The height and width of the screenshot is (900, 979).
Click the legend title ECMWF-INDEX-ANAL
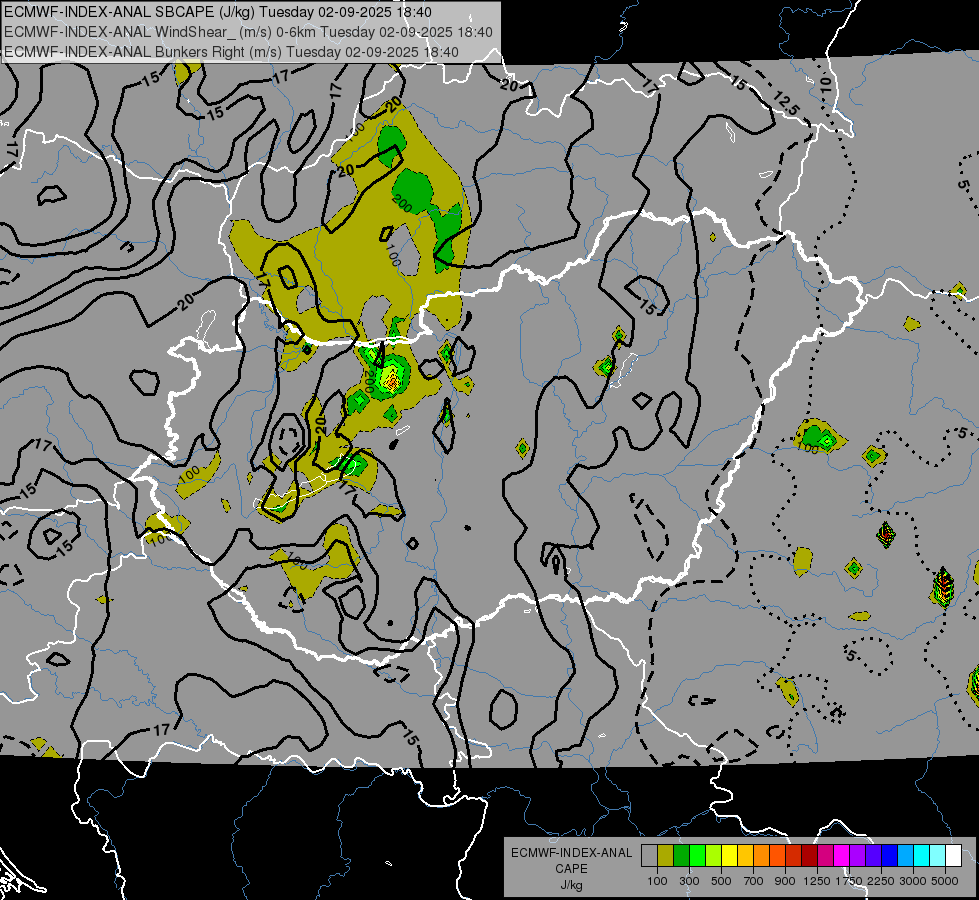(x=572, y=853)
